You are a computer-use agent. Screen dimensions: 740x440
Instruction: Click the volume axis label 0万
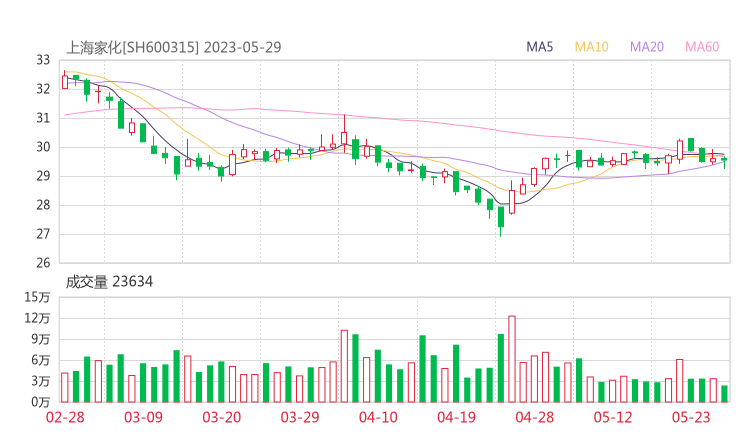pos(41,402)
